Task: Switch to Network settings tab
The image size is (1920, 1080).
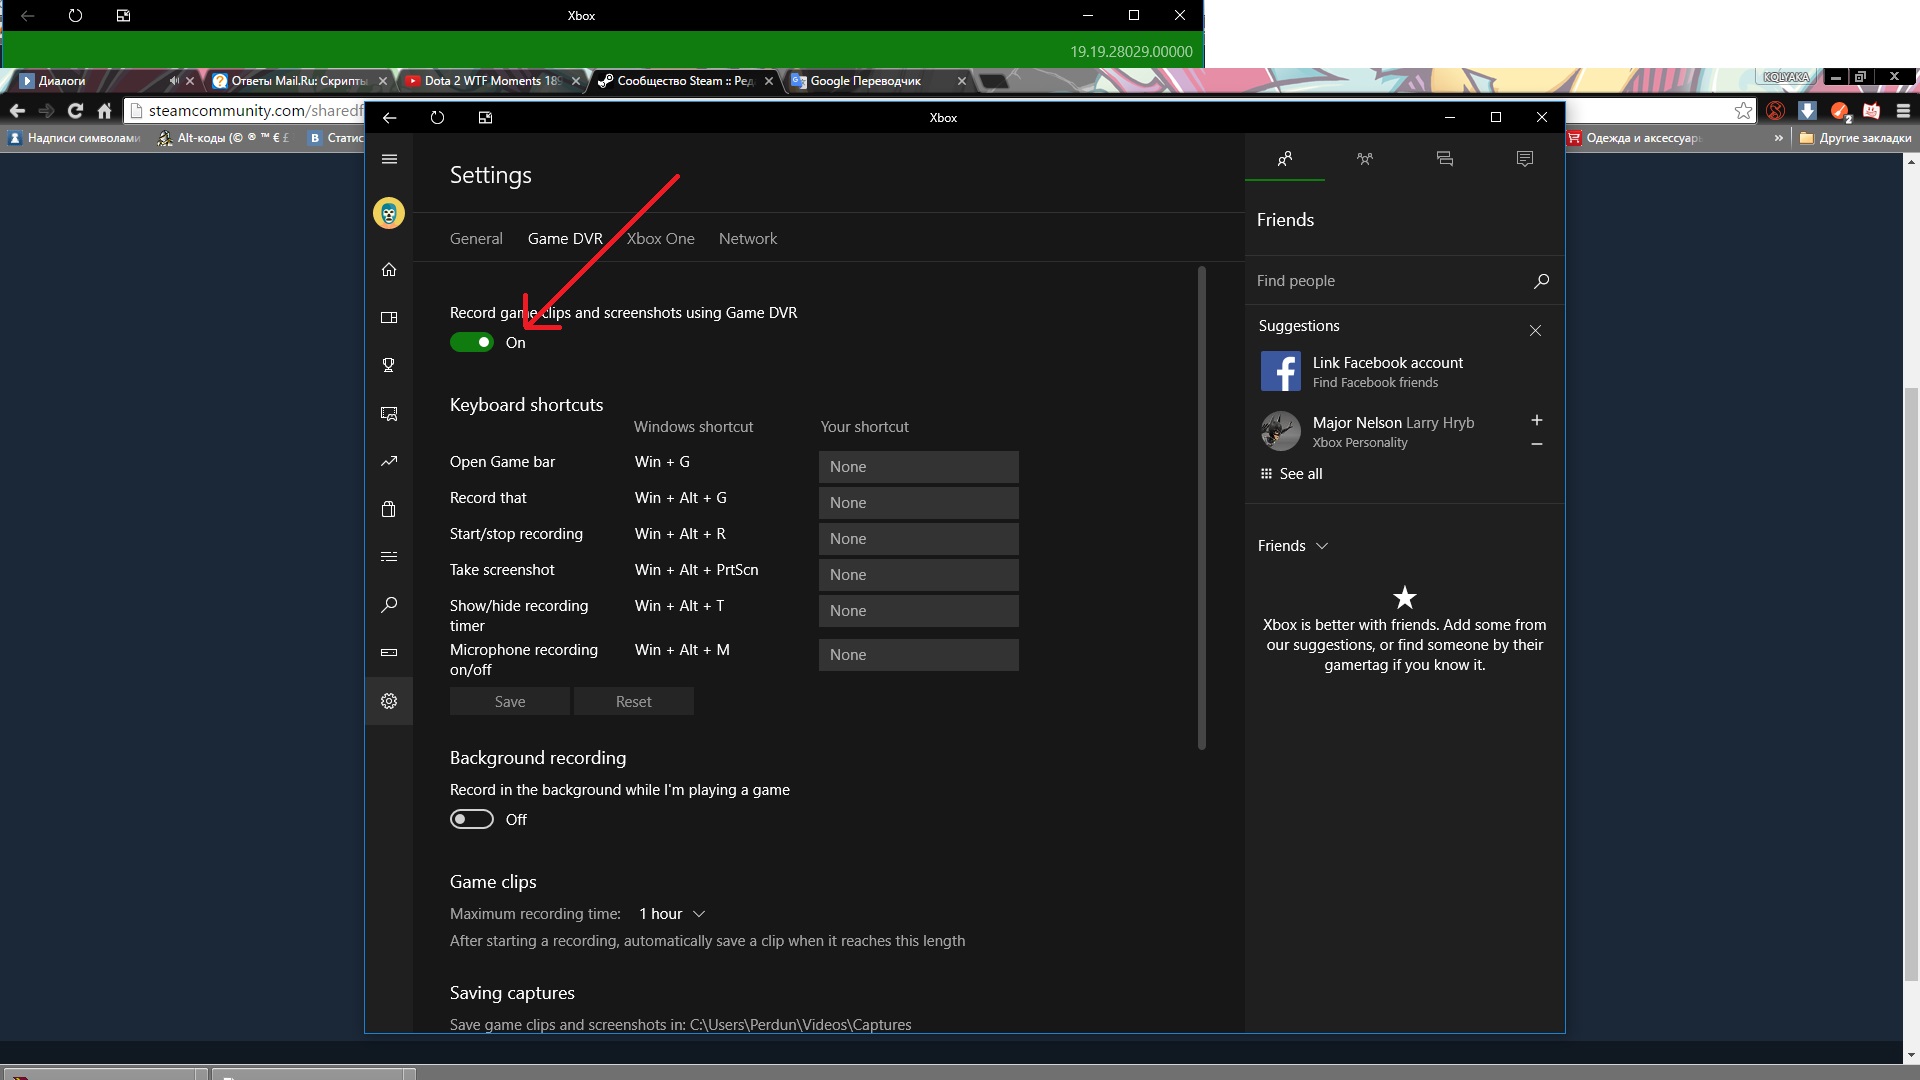Action: [748, 239]
